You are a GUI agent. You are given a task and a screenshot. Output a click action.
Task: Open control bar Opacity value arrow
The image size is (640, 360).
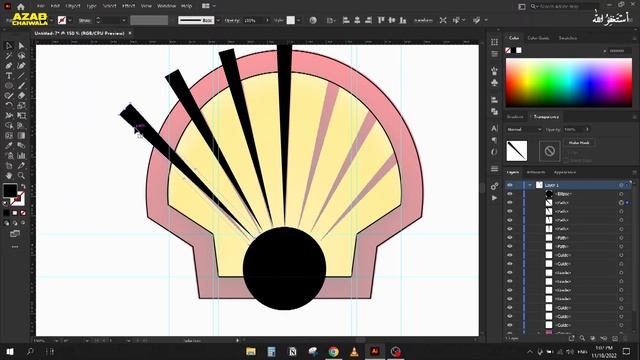pos(267,20)
